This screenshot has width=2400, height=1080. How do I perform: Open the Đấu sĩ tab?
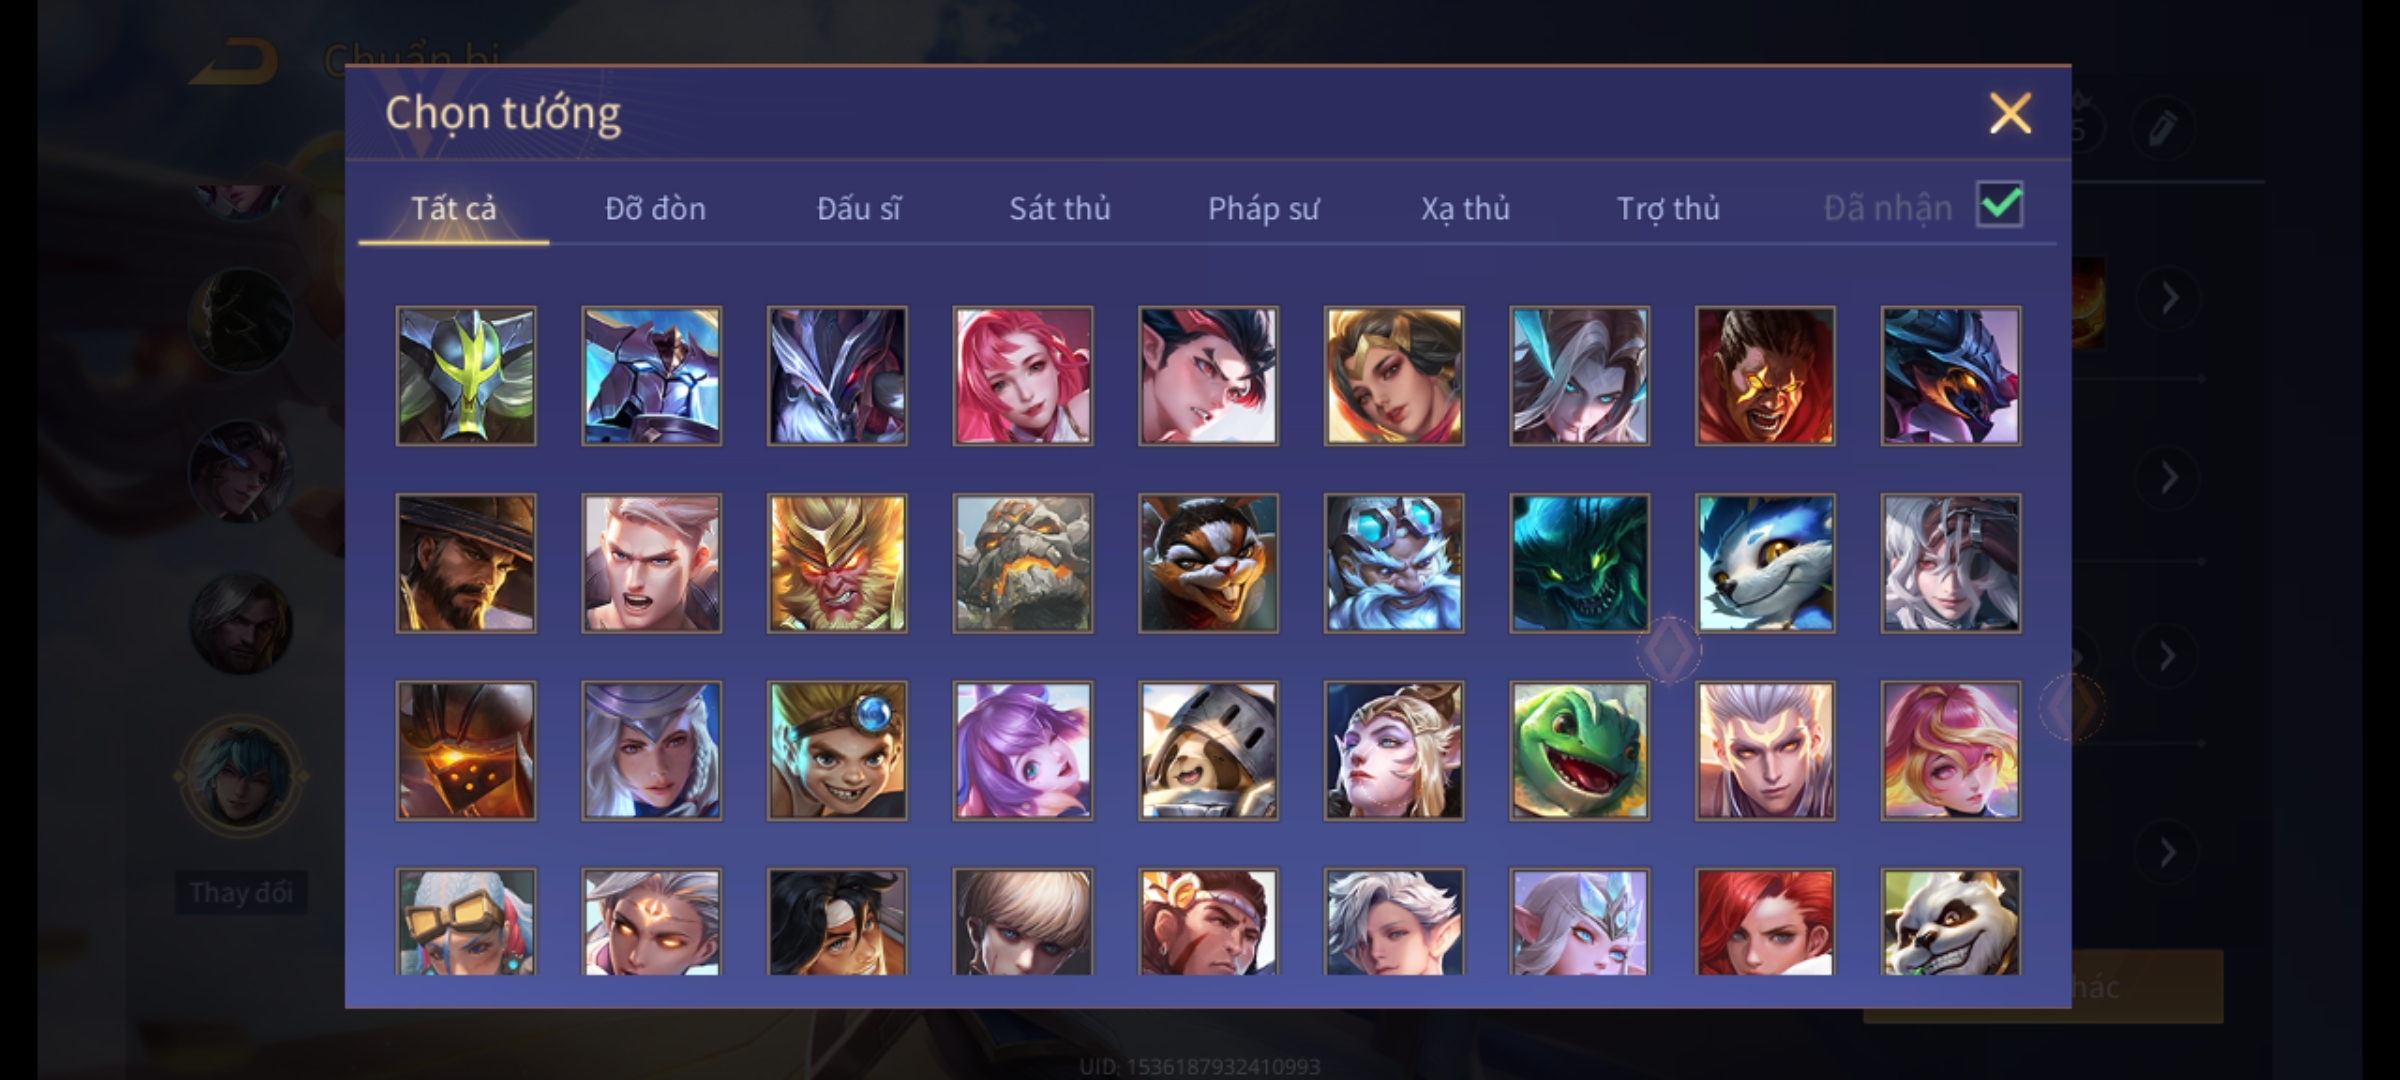pyautogui.click(x=858, y=208)
